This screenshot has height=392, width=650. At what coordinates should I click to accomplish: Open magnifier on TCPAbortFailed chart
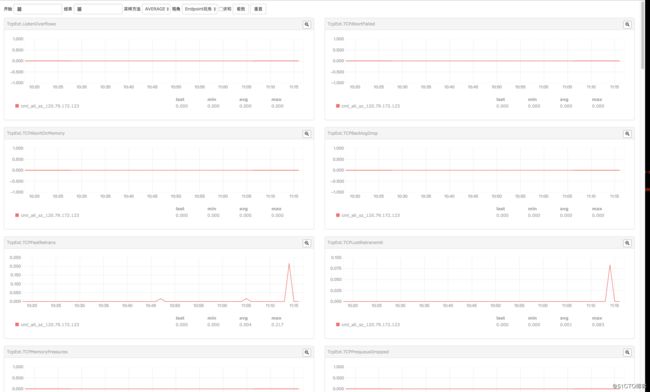click(x=627, y=24)
